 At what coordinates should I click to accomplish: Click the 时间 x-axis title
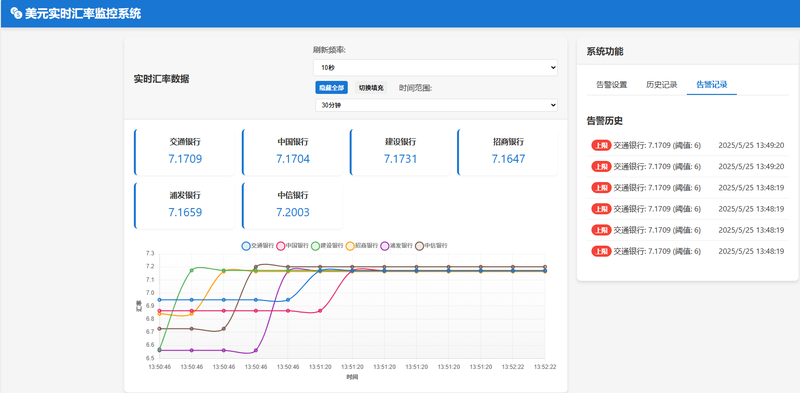352,378
